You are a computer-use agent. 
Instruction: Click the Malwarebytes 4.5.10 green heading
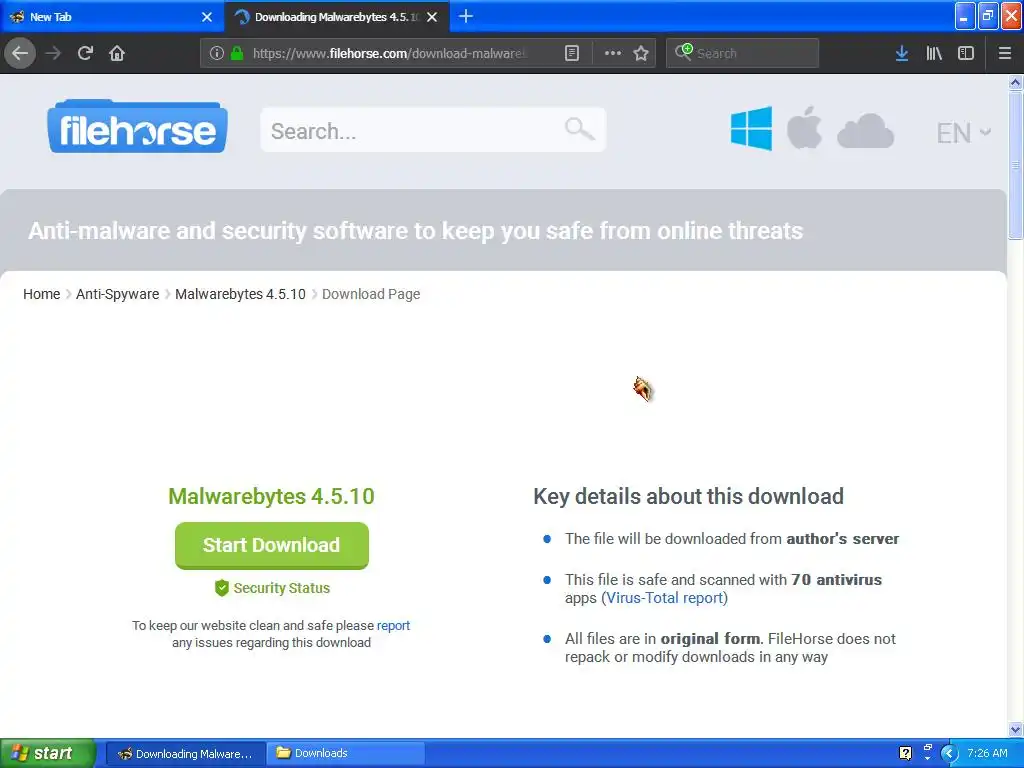pyautogui.click(x=271, y=496)
